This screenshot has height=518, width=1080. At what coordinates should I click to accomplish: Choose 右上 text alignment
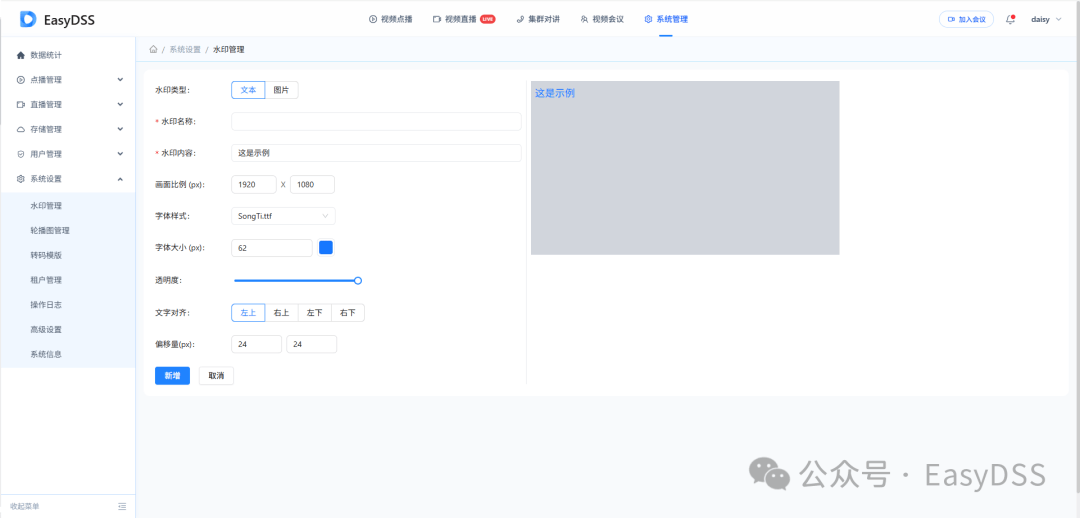tap(281, 313)
